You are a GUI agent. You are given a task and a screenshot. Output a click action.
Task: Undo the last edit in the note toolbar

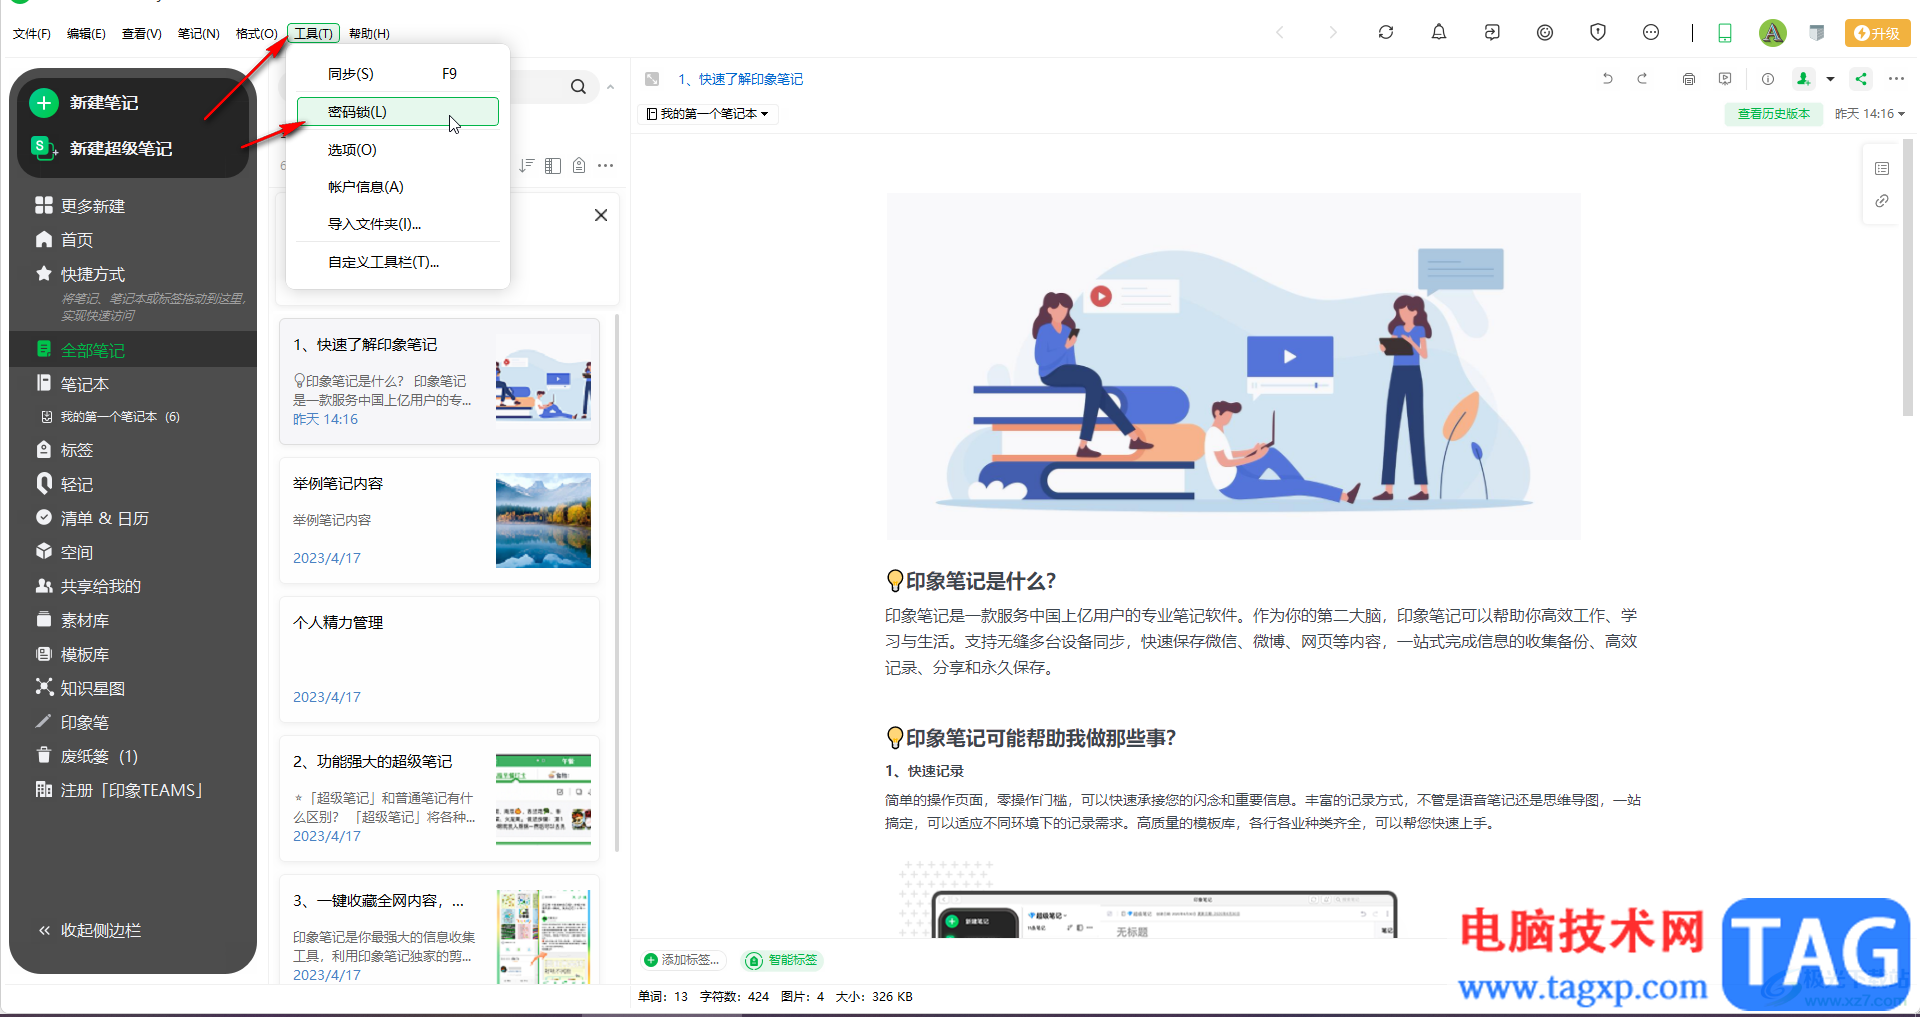pyautogui.click(x=1608, y=79)
